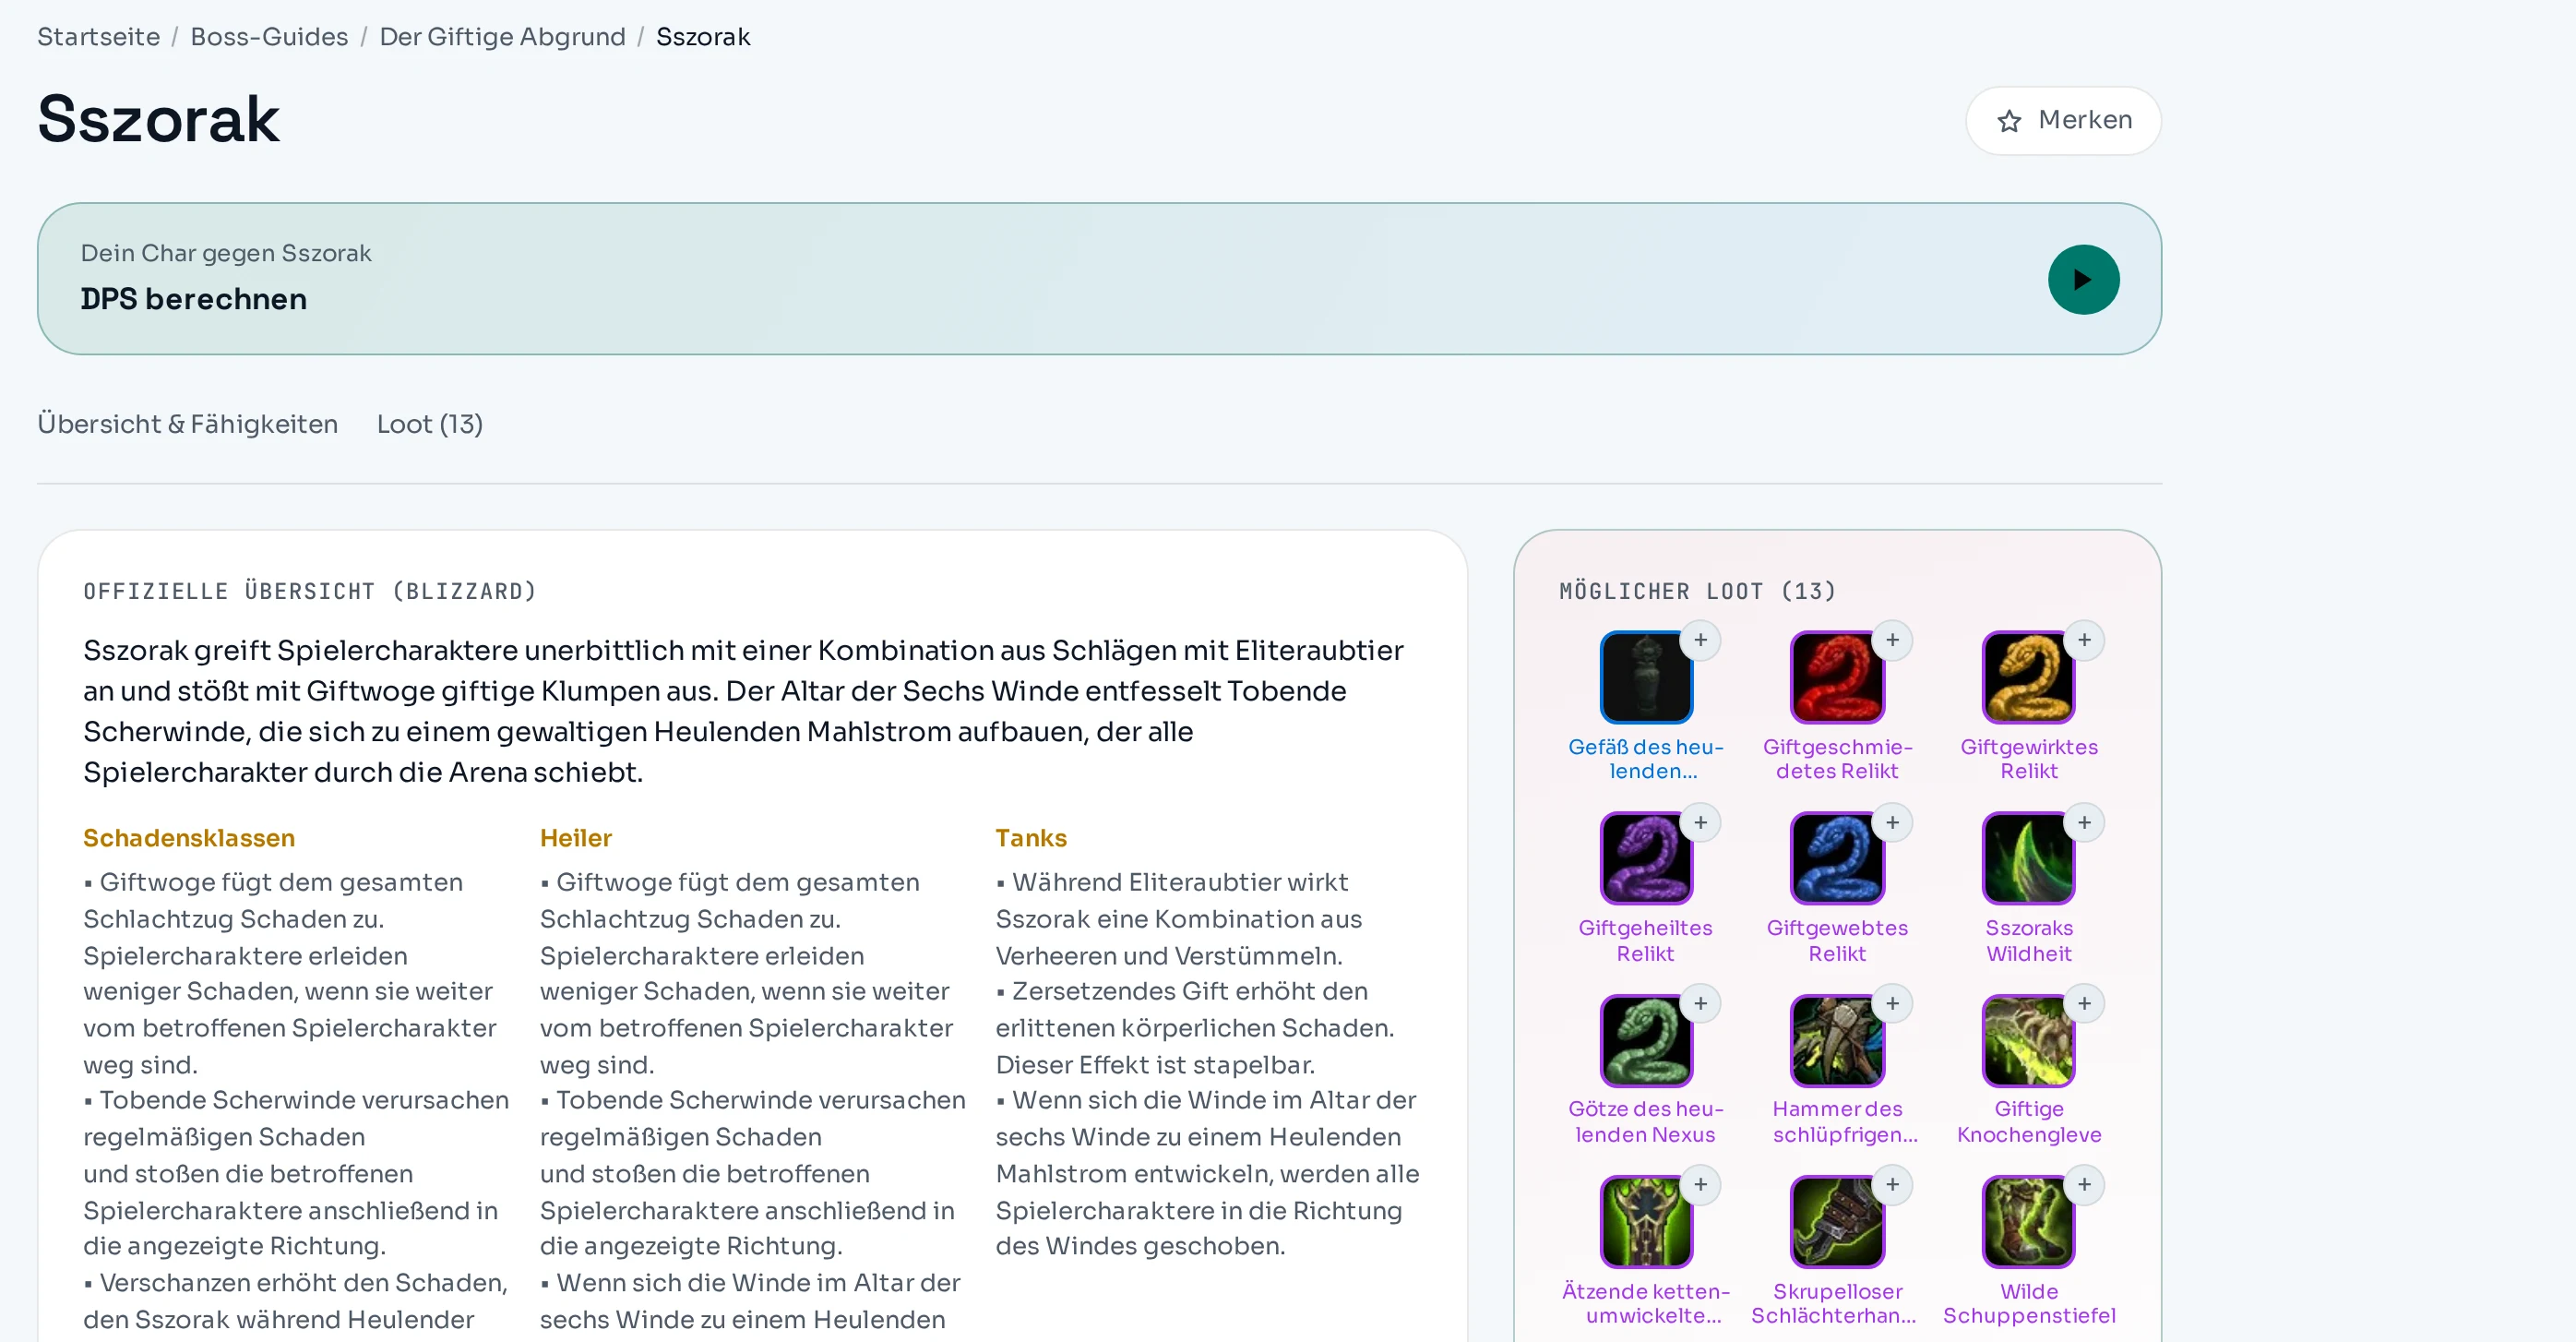Open the Boss-Guides breadcrumb link
Image resolution: width=2576 pixels, height=1342 pixels.
(269, 37)
